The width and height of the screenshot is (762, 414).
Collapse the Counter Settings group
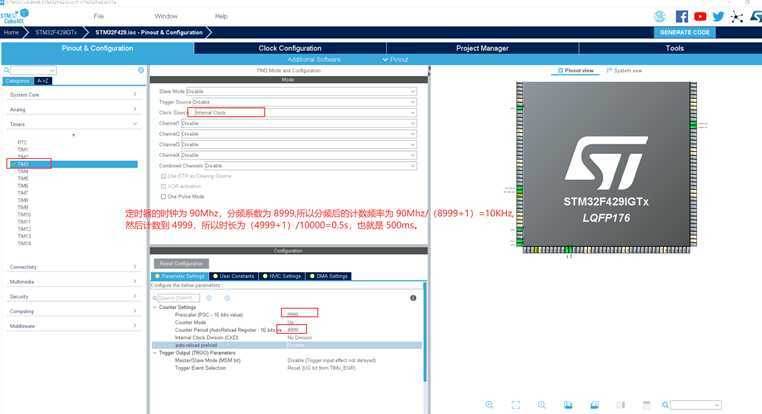click(x=155, y=308)
